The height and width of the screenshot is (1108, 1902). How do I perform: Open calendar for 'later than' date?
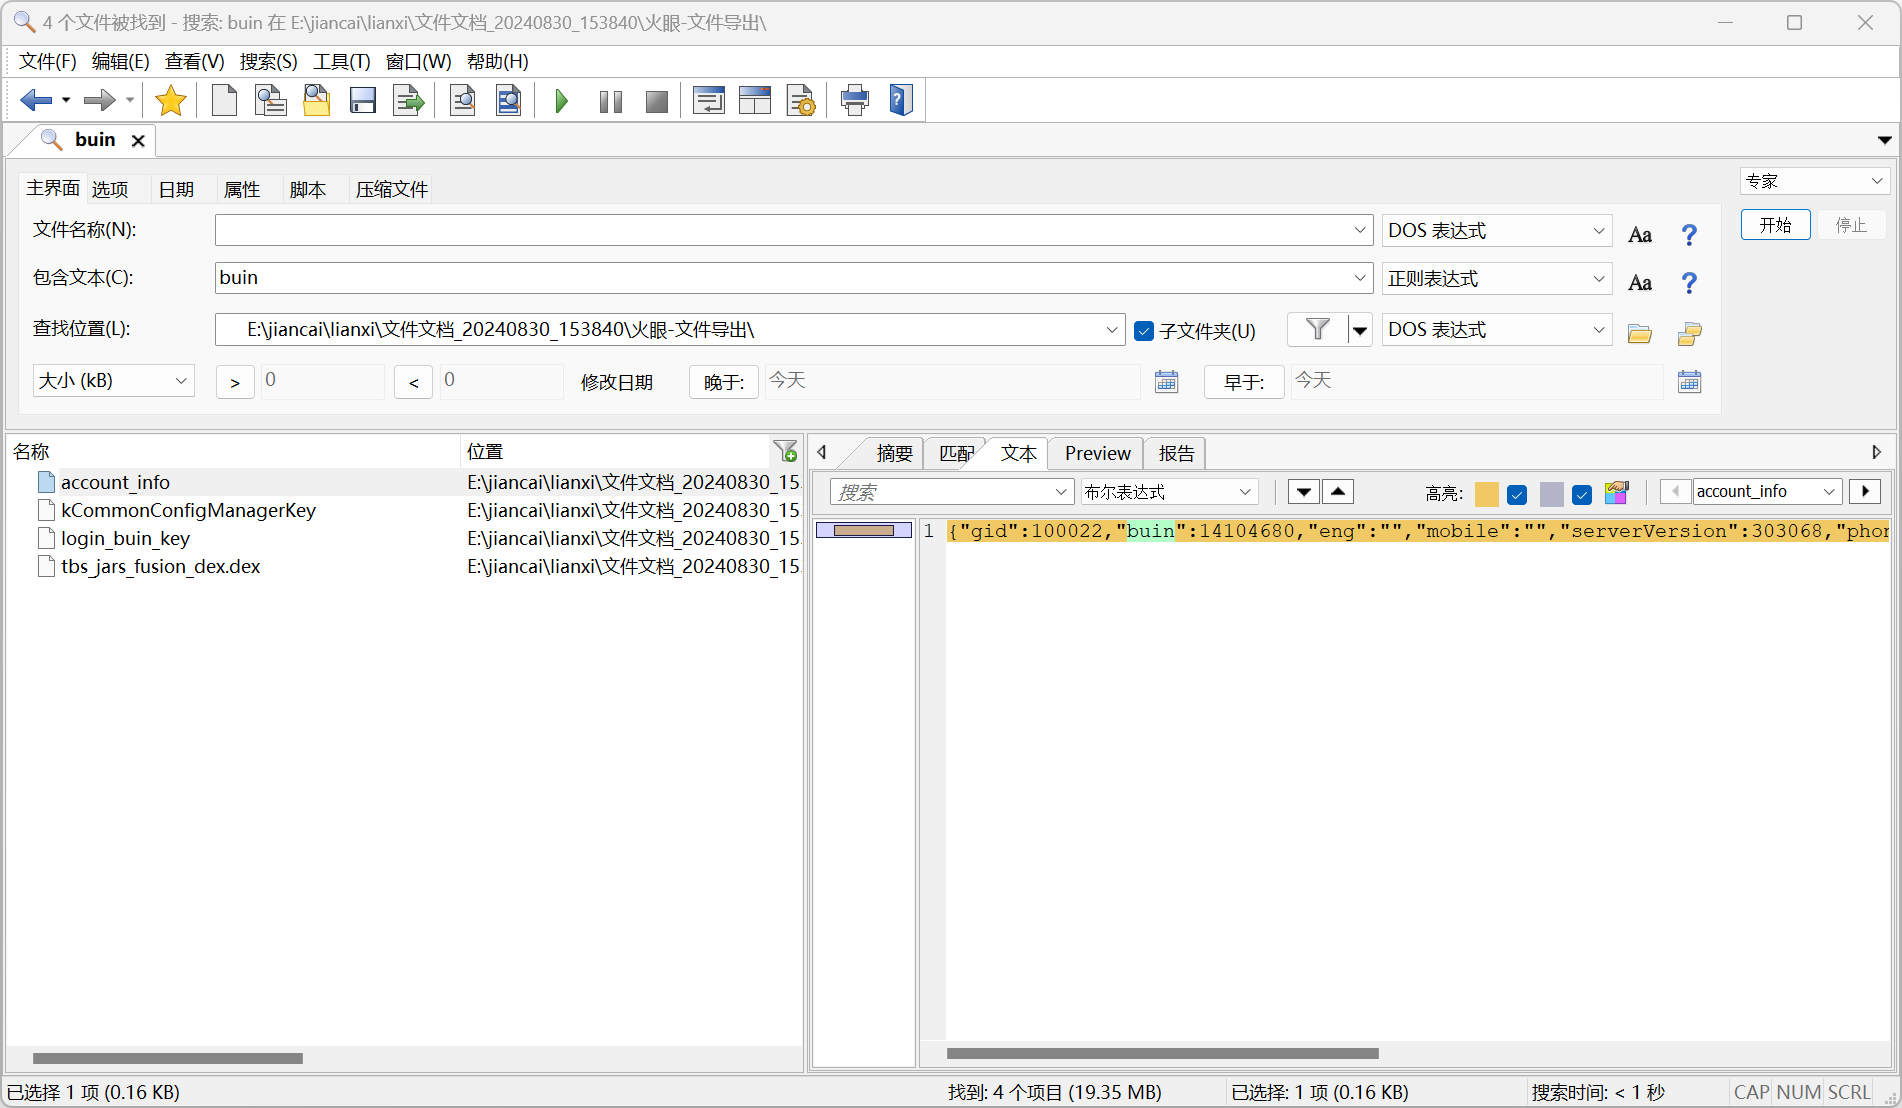pos(1166,382)
